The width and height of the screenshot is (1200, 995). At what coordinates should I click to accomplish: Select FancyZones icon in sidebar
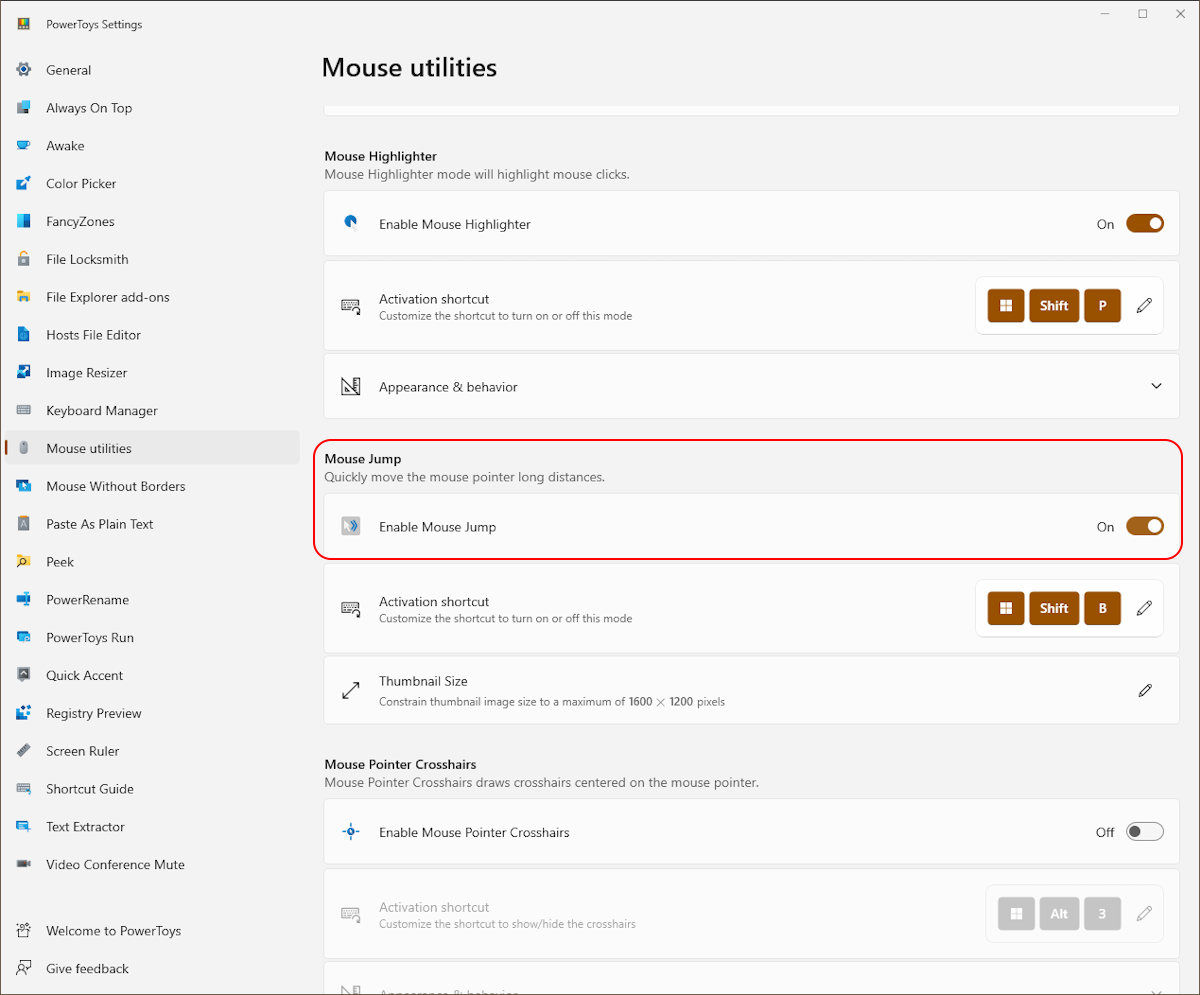pyautogui.click(x=24, y=222)
